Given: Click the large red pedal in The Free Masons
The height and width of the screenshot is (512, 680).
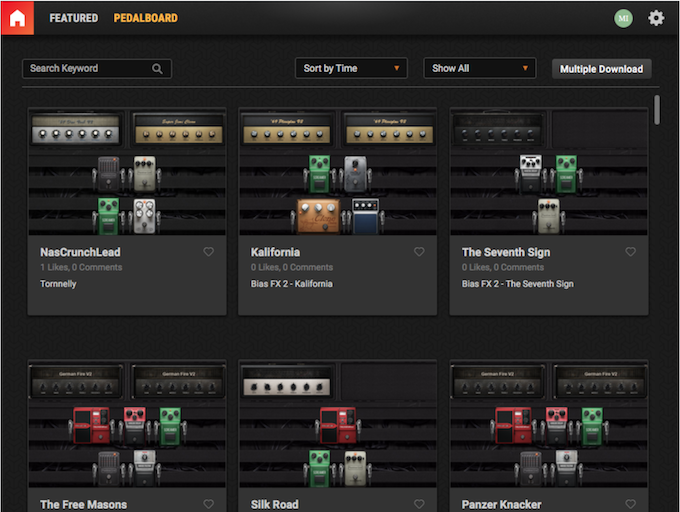Looking at the screenshot, I should [92, 425].
